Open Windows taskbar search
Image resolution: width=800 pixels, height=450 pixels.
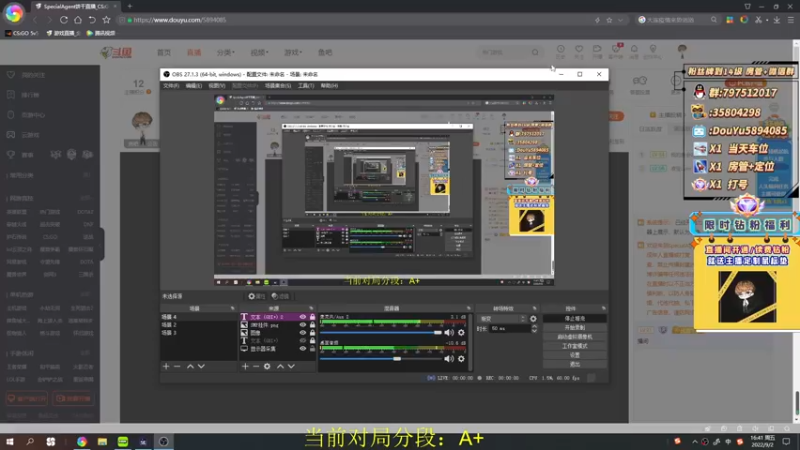coord(30,442)
